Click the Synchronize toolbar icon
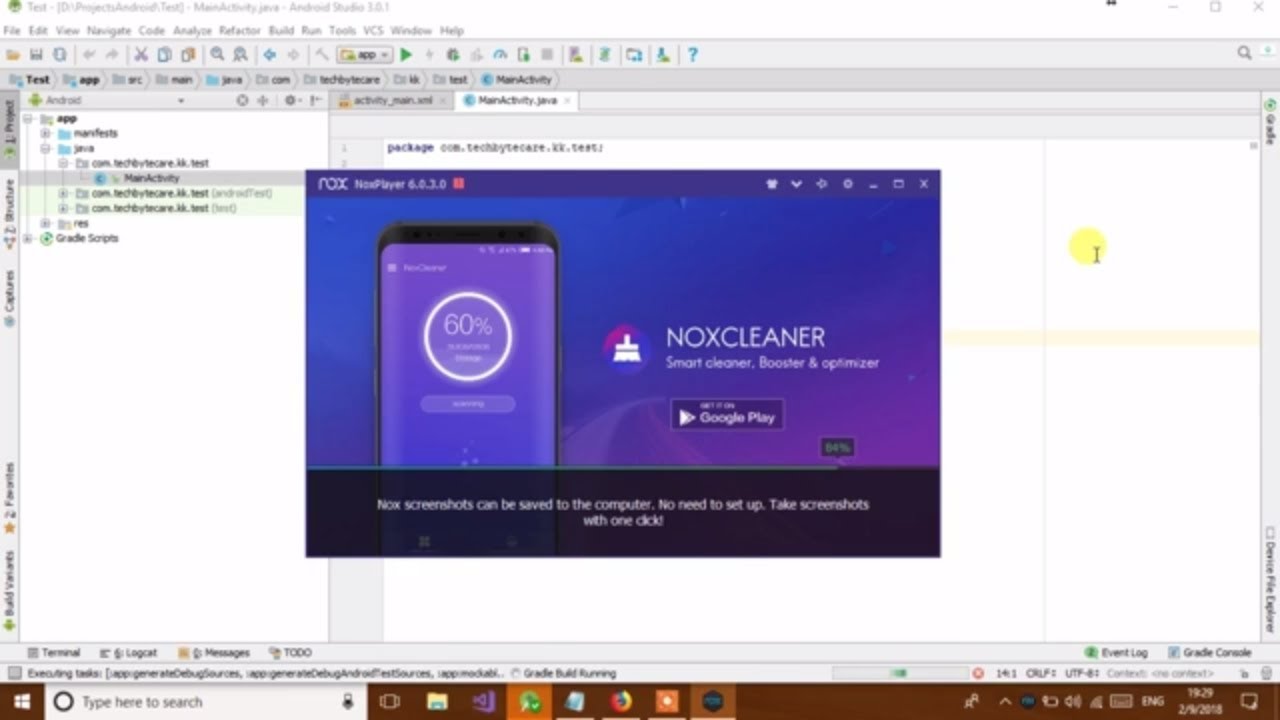This screenshot has width=1280, height=720. click(60, 55)
